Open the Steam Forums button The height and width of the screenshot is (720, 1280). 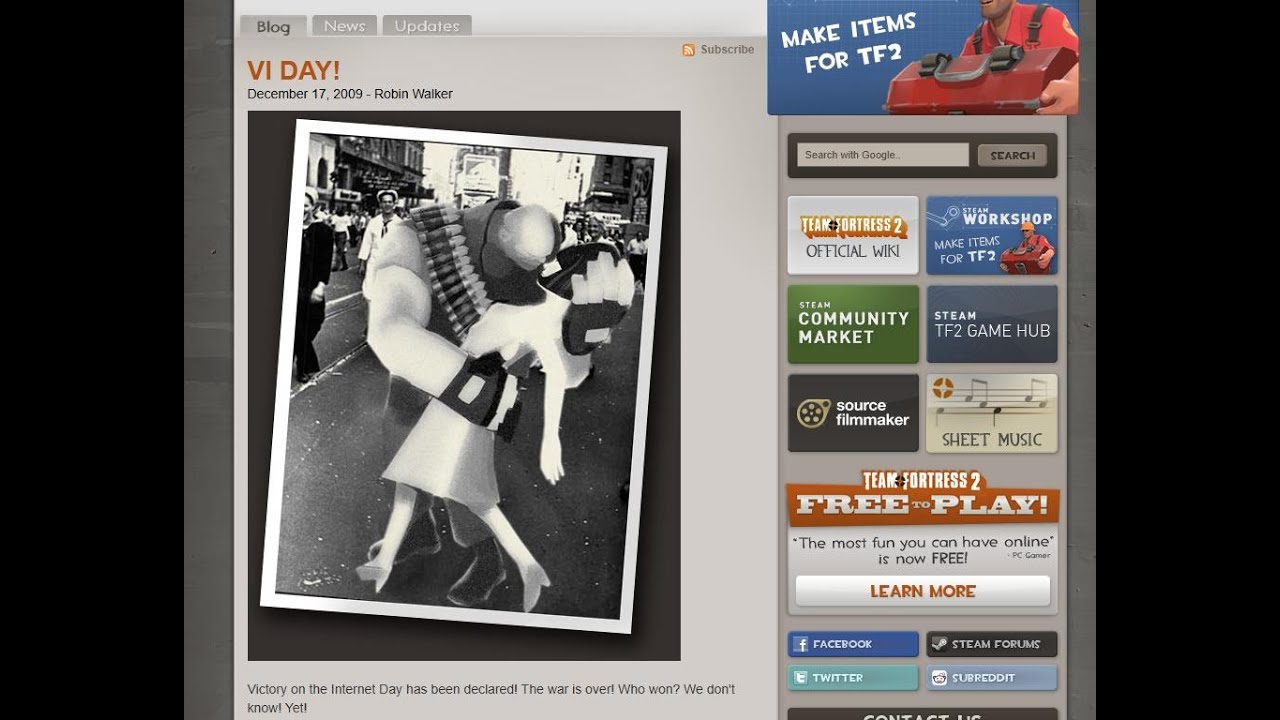click(x=992, y=644)
